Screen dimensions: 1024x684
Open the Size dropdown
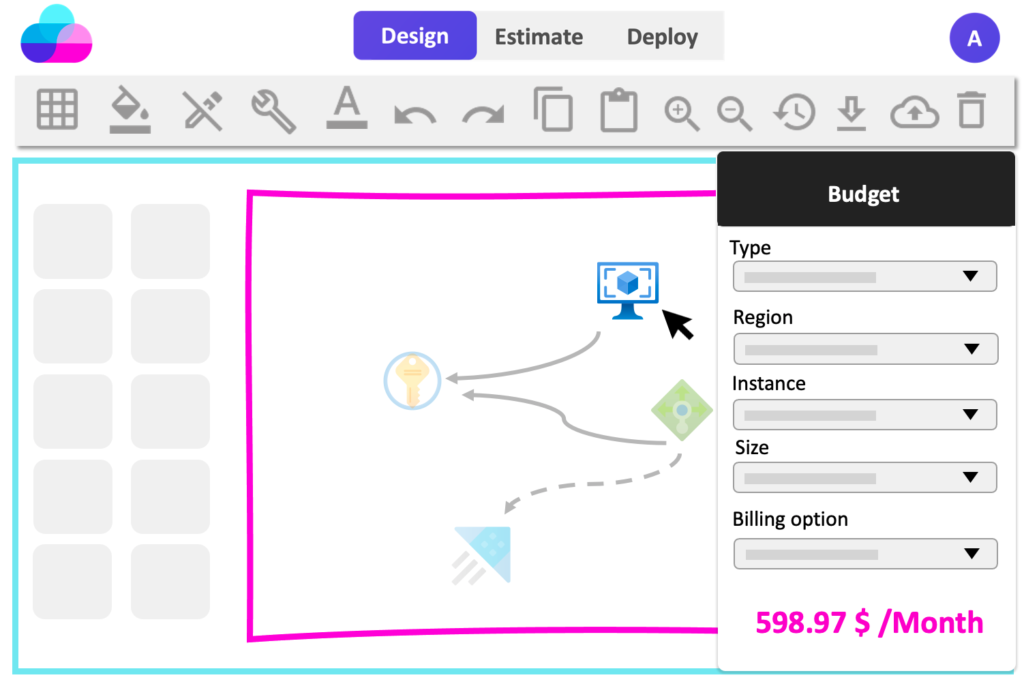pos(865,478)
